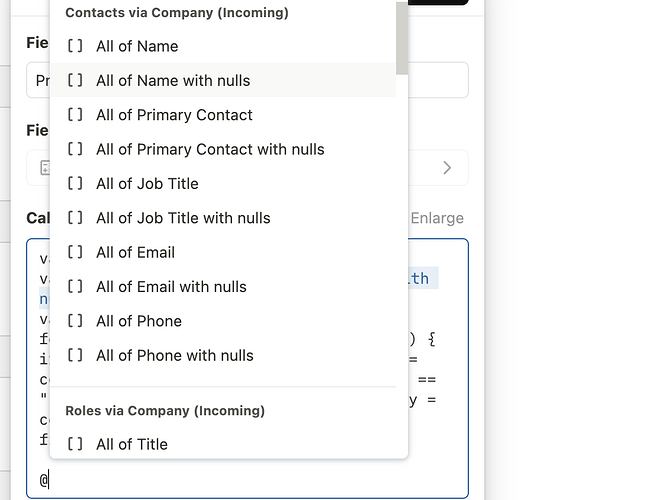The width and height of the screenshot is (656, 500).
Task: Click bracket icon beside All of Title
Action: point(75,444)
